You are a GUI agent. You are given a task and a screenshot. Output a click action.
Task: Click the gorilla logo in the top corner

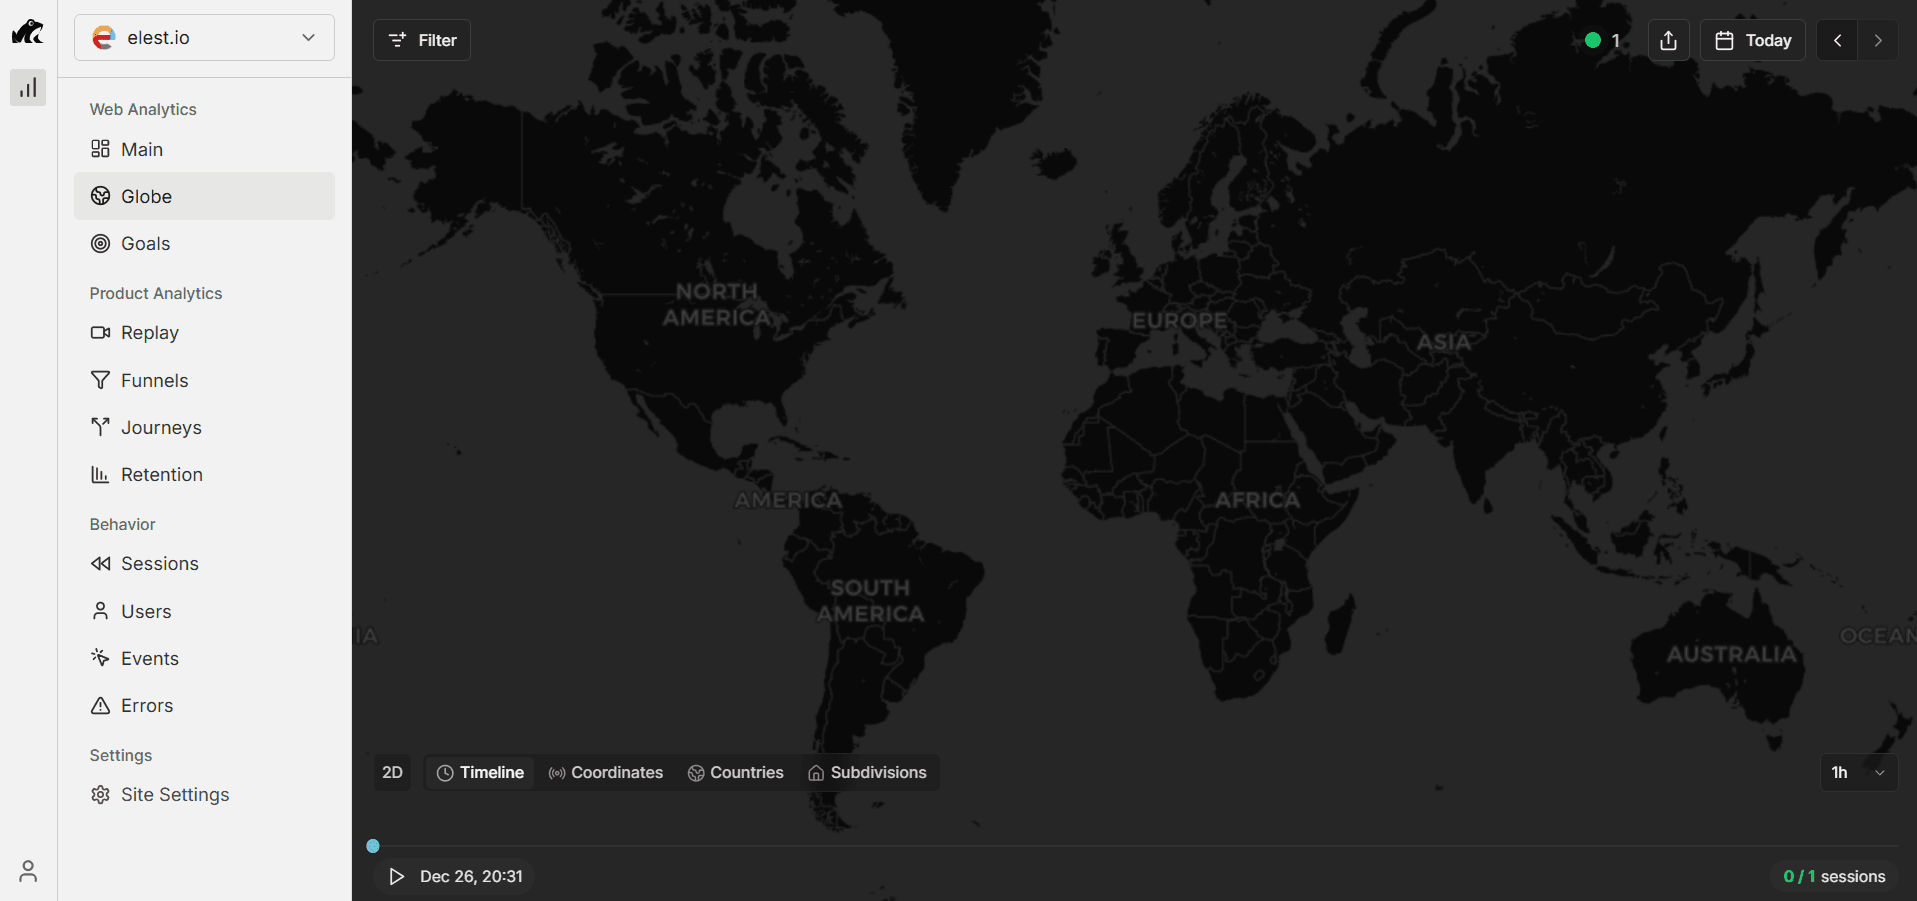click(x=27, y=31)
